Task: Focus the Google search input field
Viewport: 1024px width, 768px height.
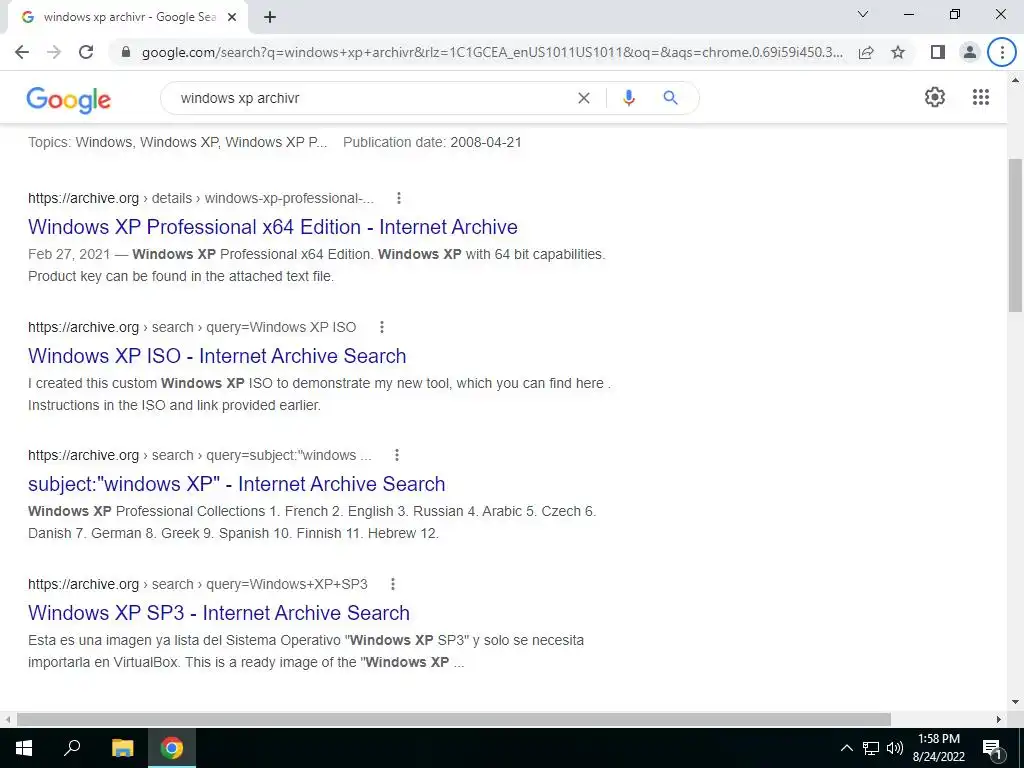Action: pyautogui.click(x=372, y=98)
